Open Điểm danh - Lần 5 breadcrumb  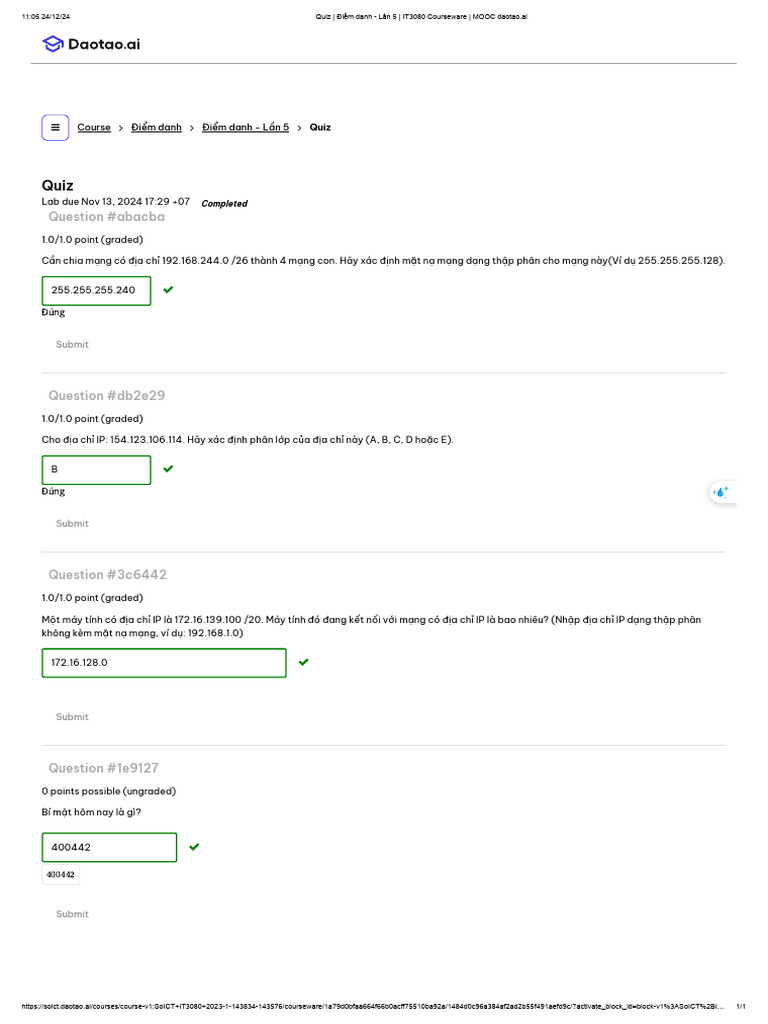click(x=245, y=127)
